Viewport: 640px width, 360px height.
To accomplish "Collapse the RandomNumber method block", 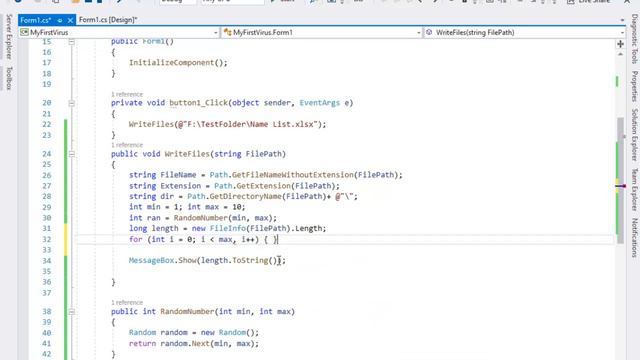I will [x=72, y=312].
